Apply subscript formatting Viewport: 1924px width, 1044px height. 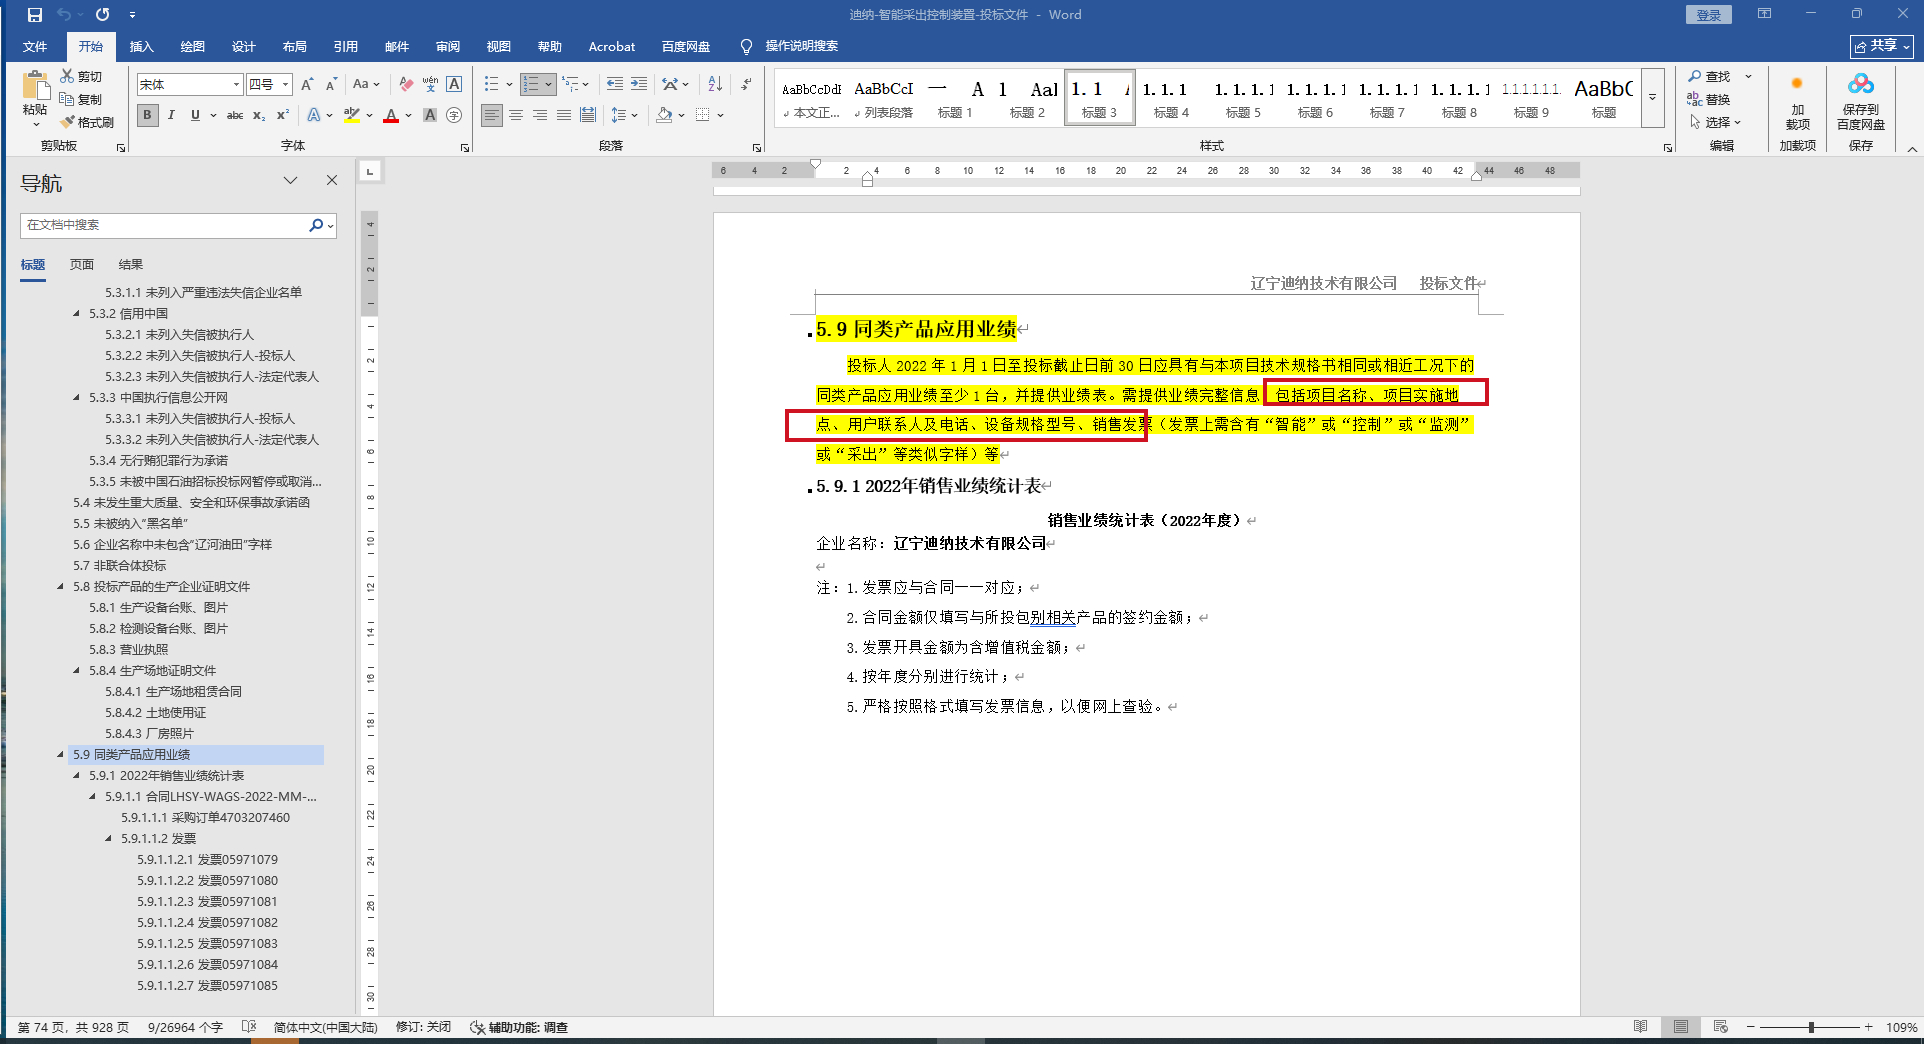(x=259, y=115)
